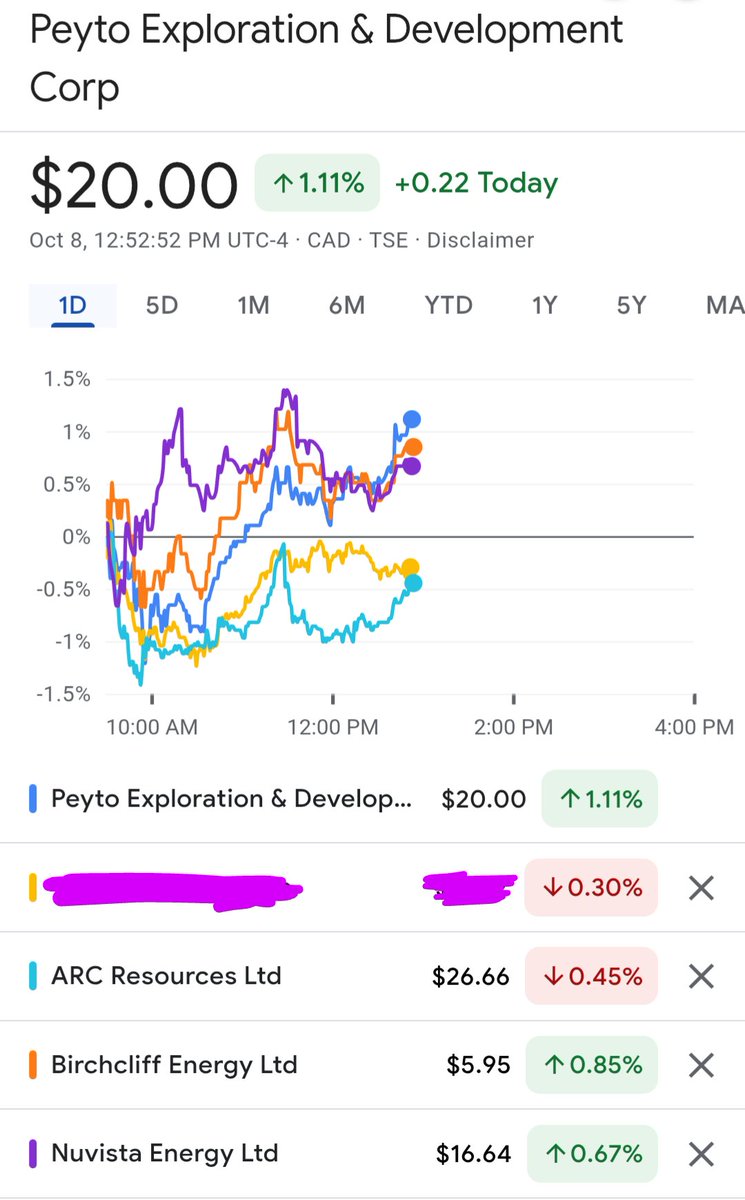Click the 1.11% badge in the header

(317, 183)
